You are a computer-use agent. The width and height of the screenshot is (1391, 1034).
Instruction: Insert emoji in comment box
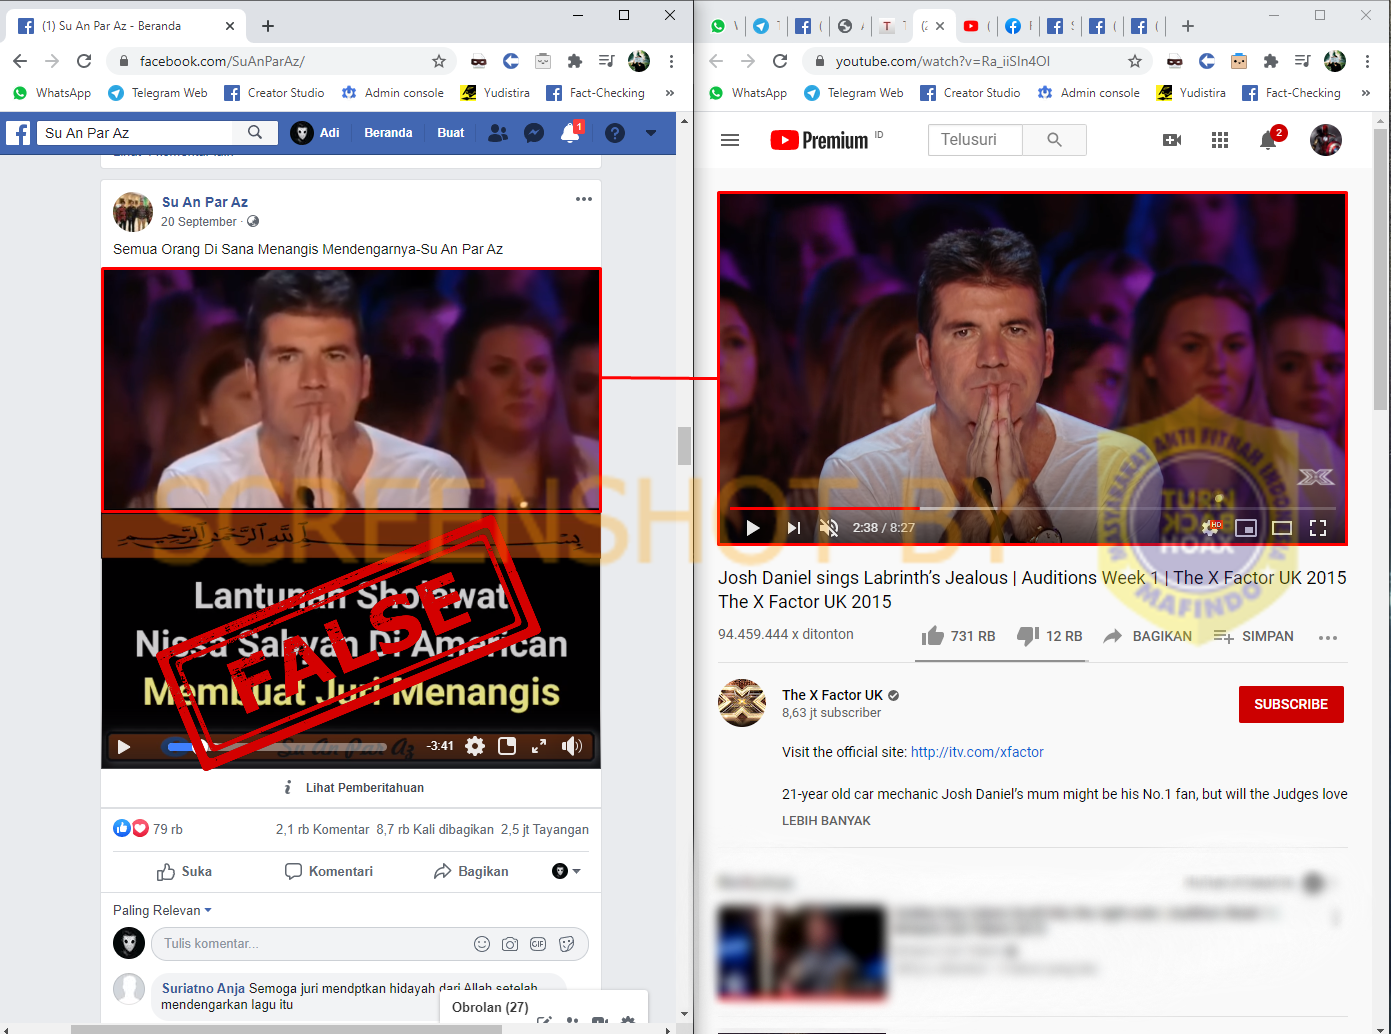[482, 944]
